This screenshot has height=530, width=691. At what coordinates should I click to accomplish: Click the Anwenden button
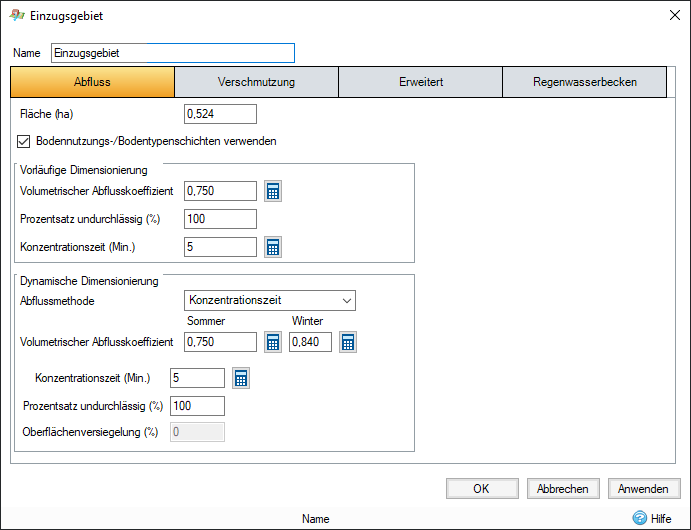[644, 489]
